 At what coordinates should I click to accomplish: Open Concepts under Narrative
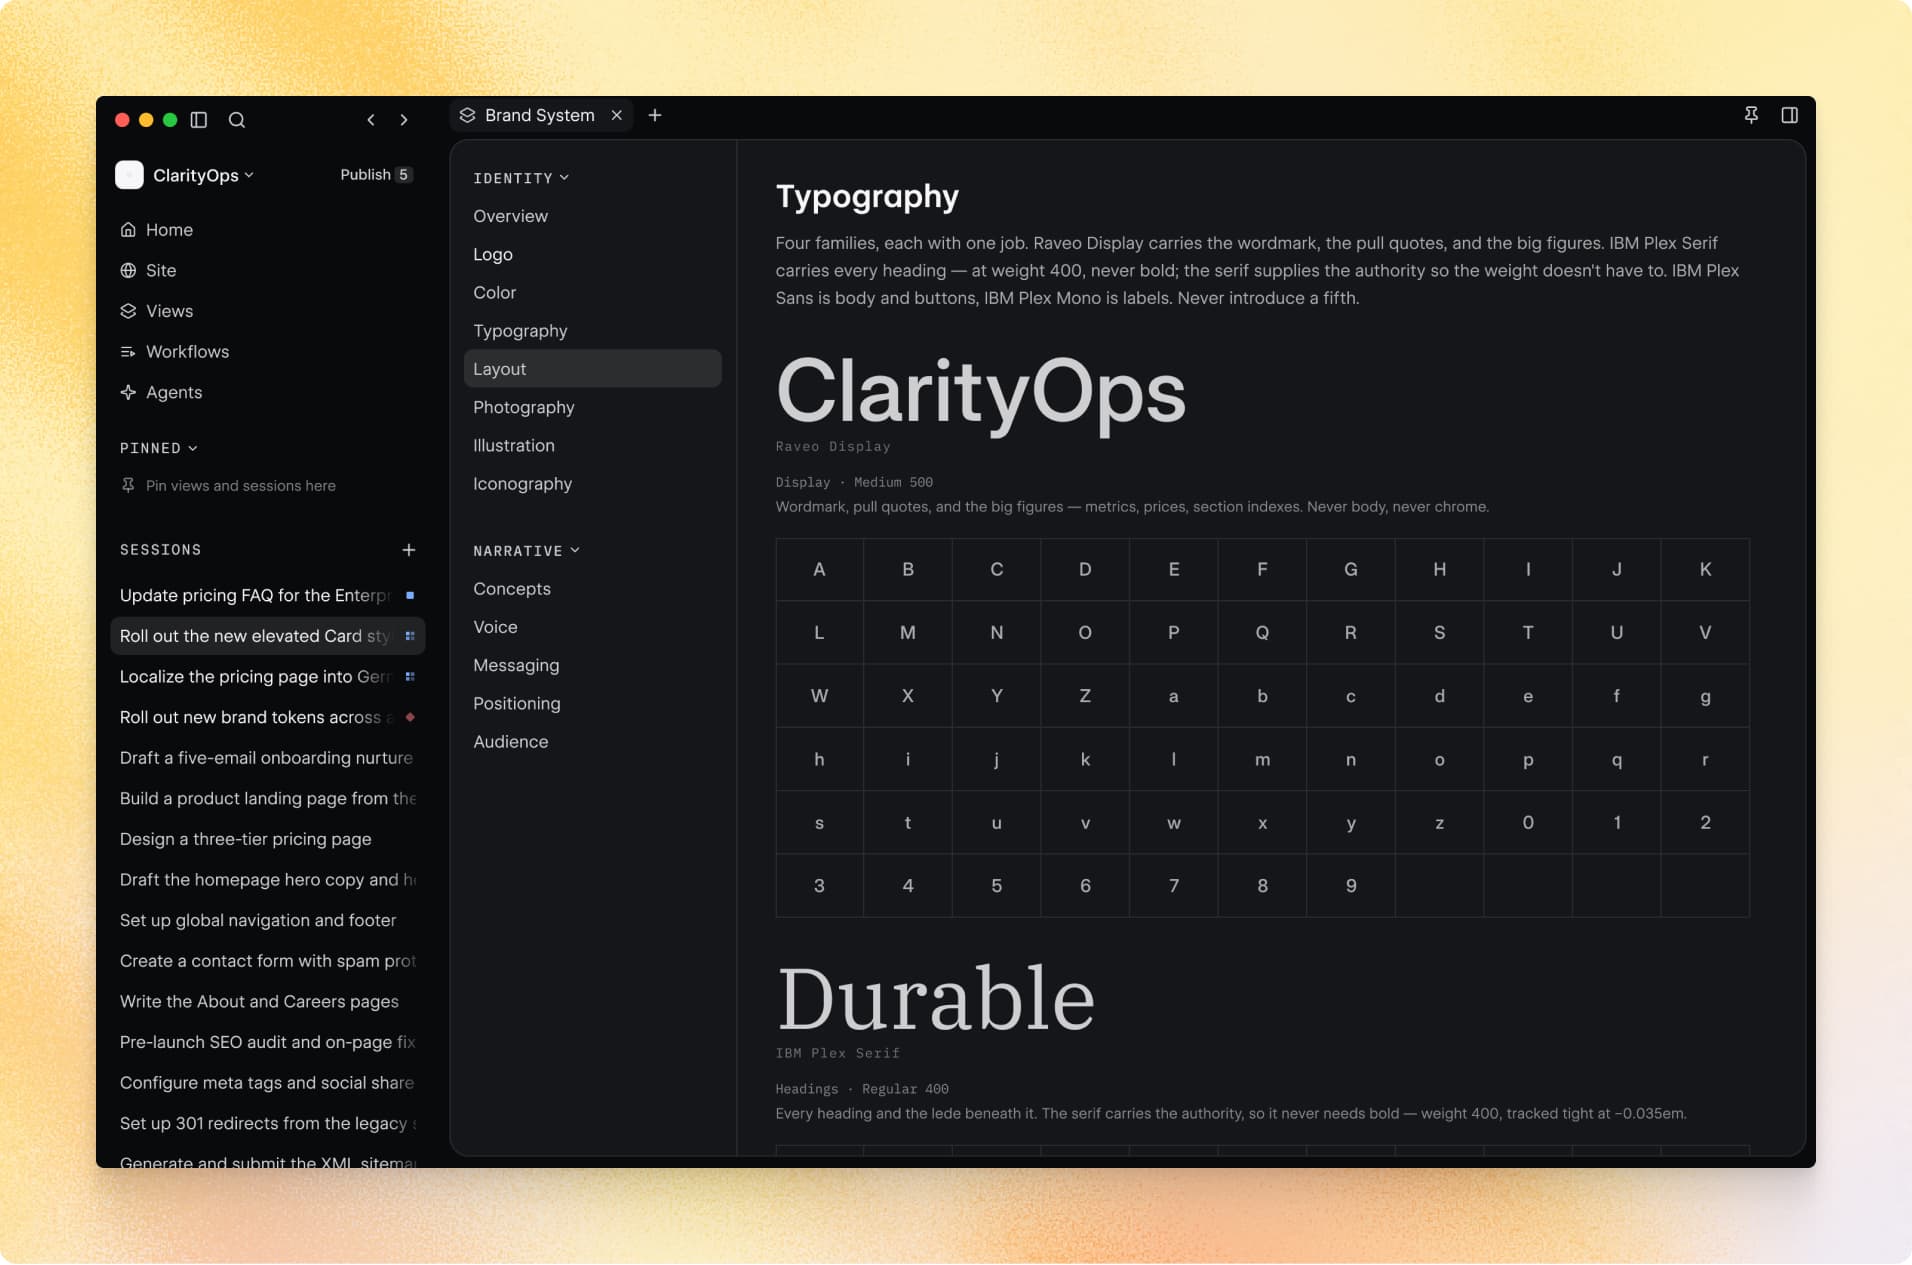[x=593, y=589]
